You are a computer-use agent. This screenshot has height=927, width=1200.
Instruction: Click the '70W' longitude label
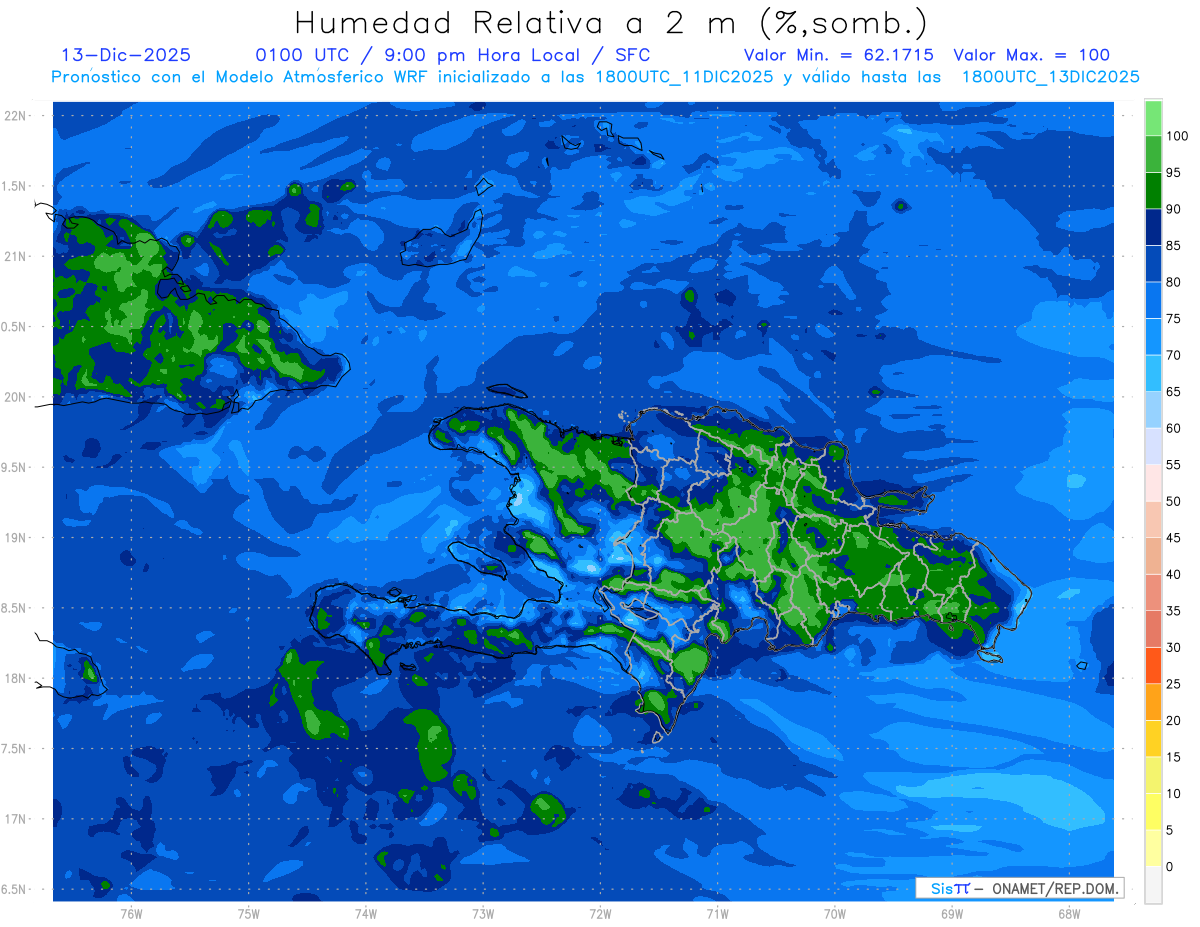coord(835,914)
